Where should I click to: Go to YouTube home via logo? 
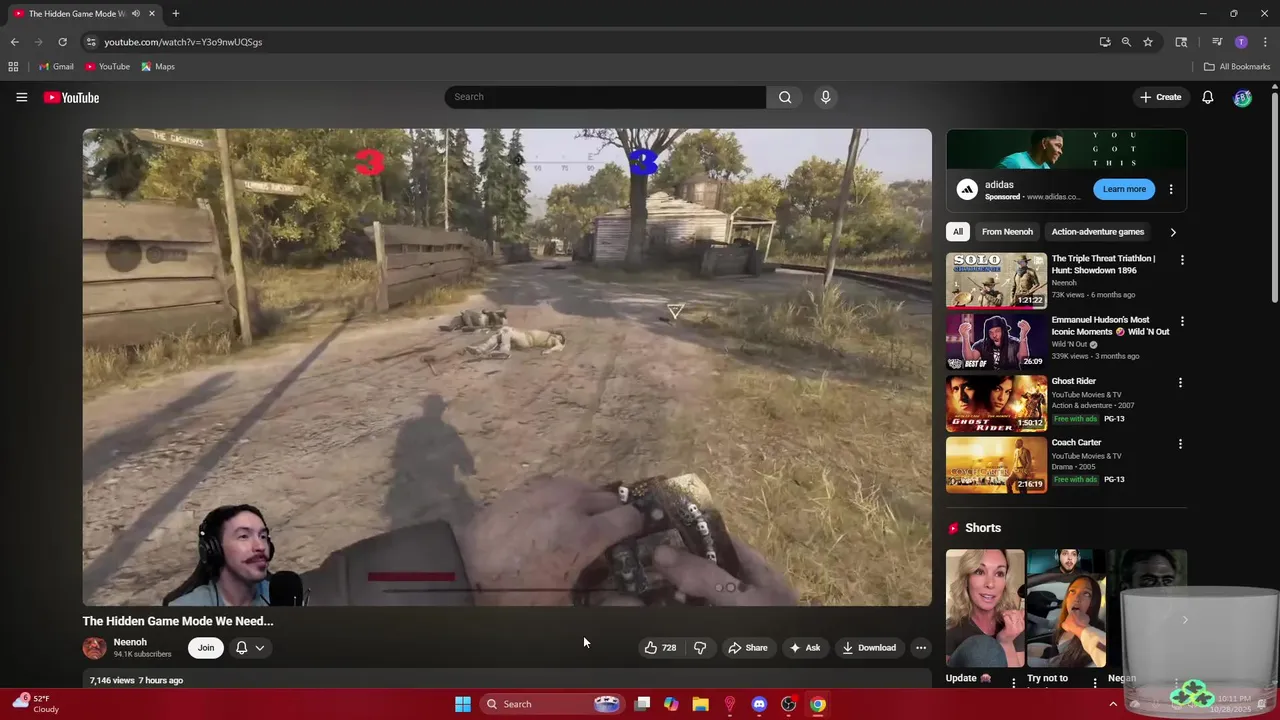click(x=71, y=97)
